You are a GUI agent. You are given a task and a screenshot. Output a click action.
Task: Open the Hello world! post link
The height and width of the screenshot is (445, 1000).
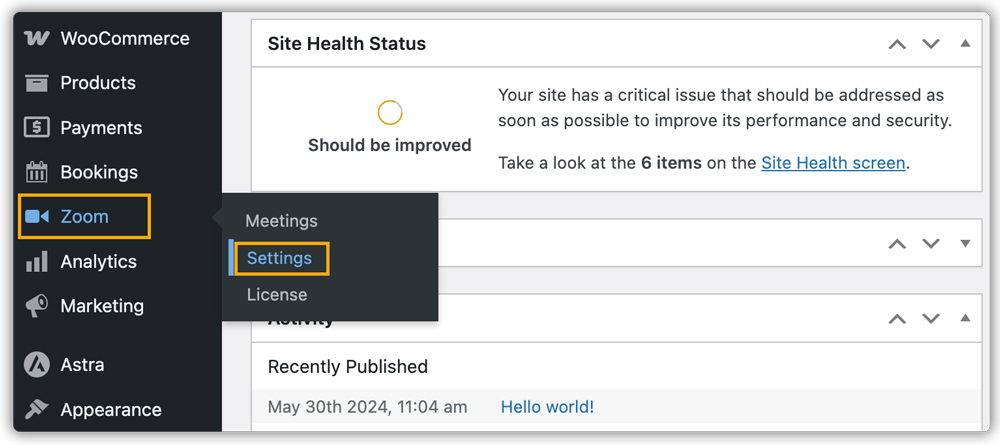click(547, 407)
